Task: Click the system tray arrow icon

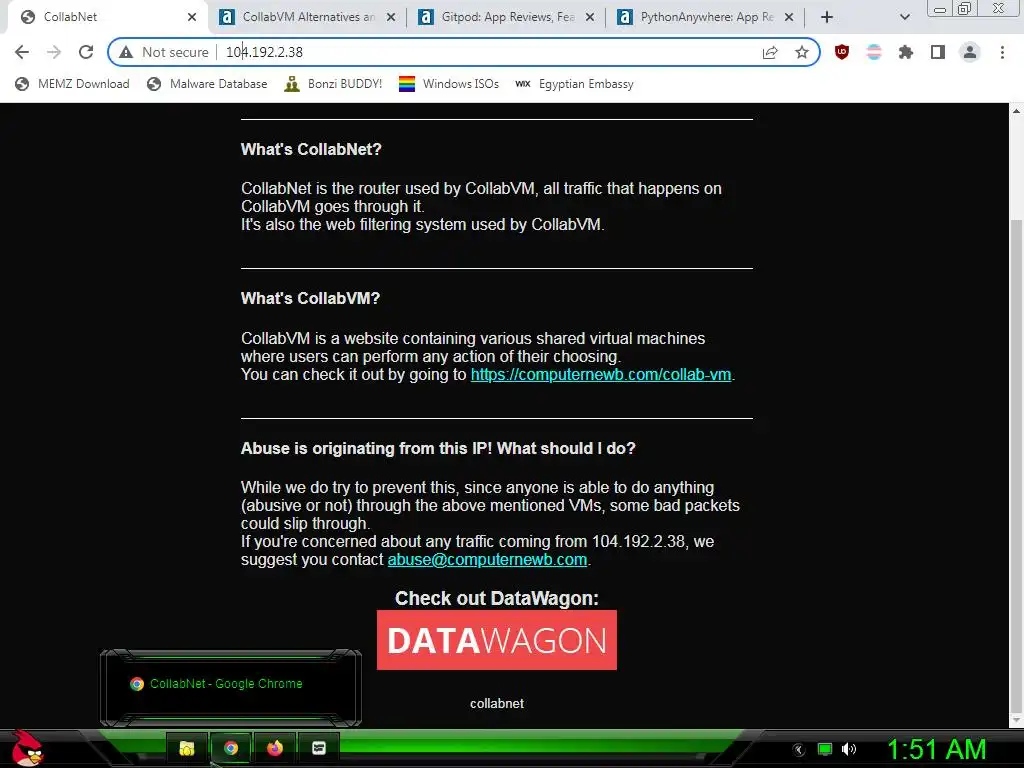Action: [799, 750]
